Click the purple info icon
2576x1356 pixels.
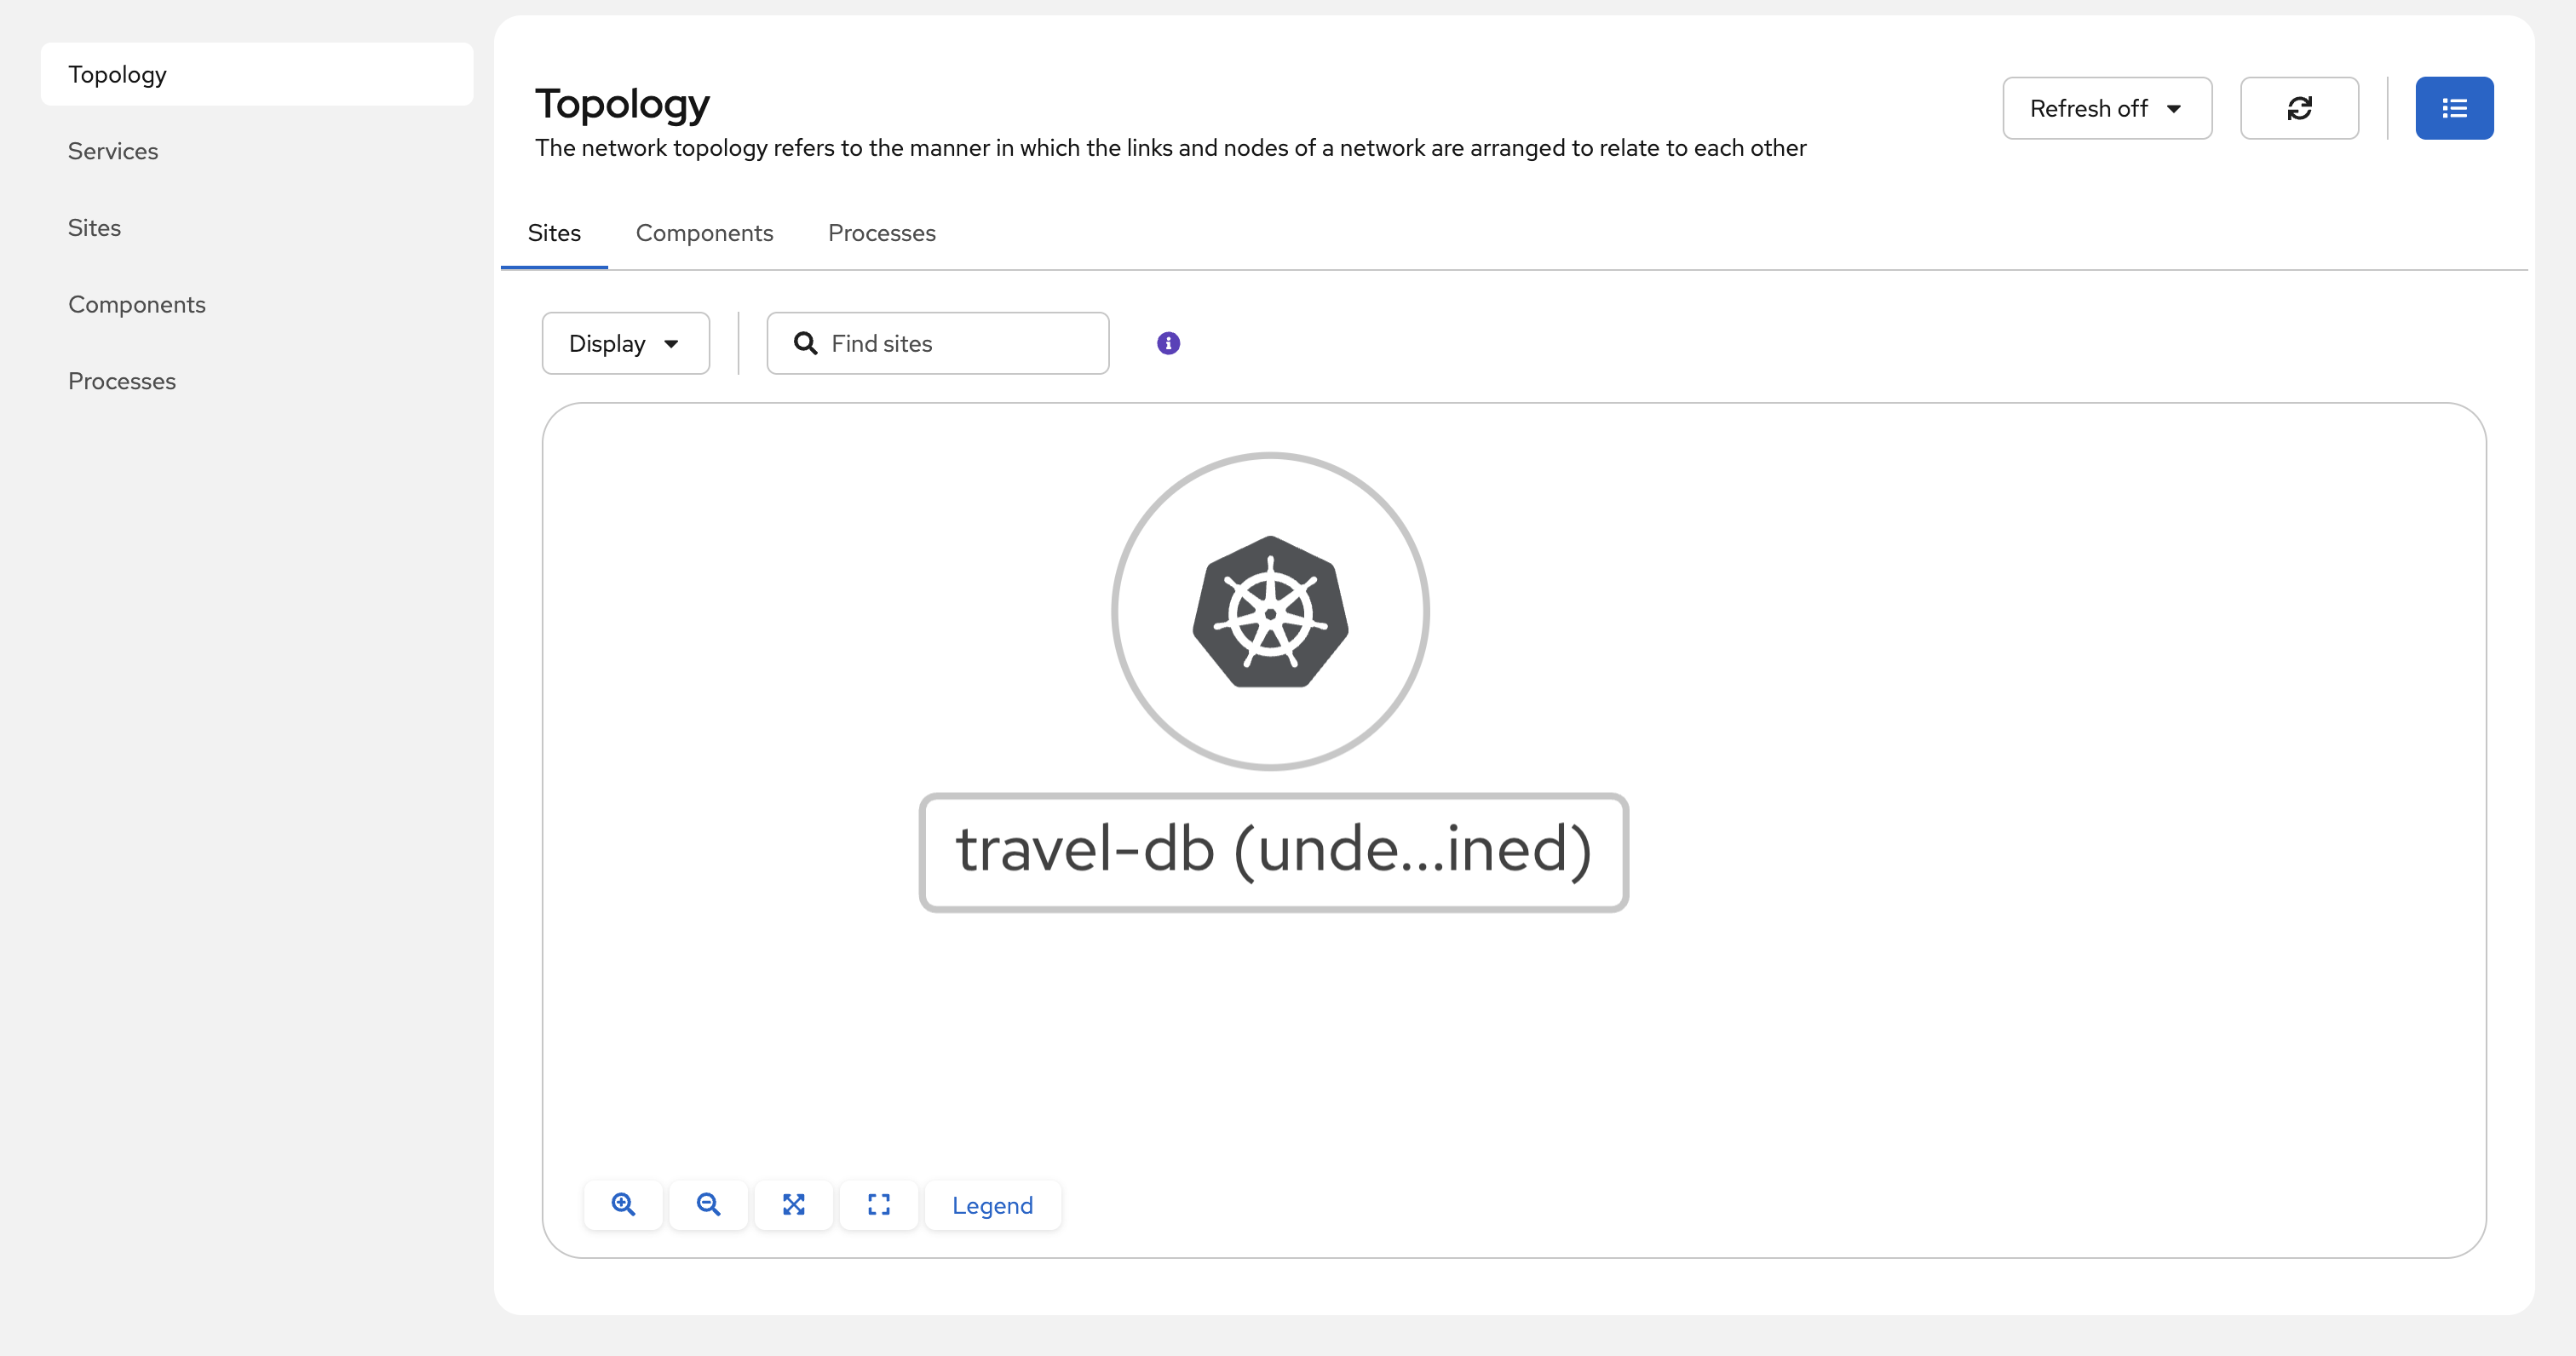[x=1168, y=343]
